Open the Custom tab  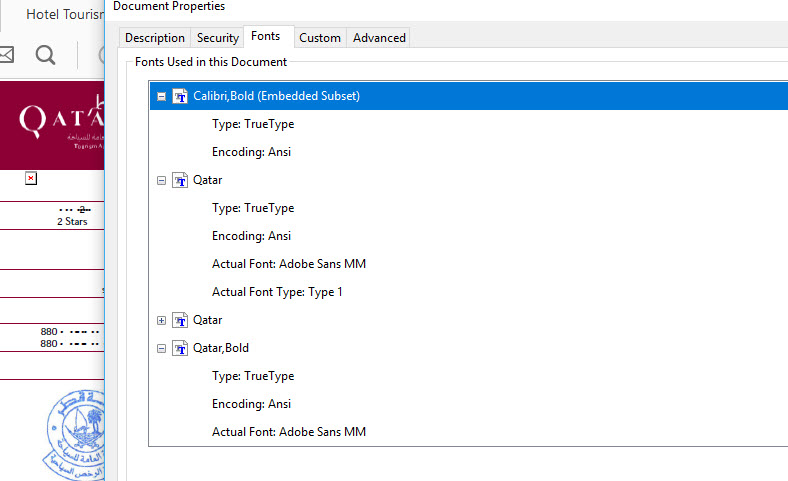[320, 38]
